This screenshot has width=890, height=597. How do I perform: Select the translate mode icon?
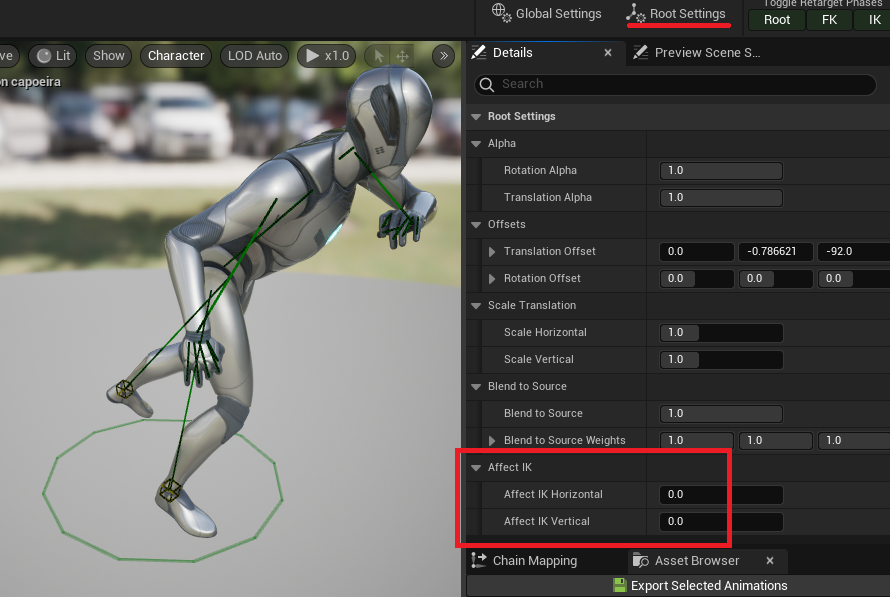click(402, 56)
